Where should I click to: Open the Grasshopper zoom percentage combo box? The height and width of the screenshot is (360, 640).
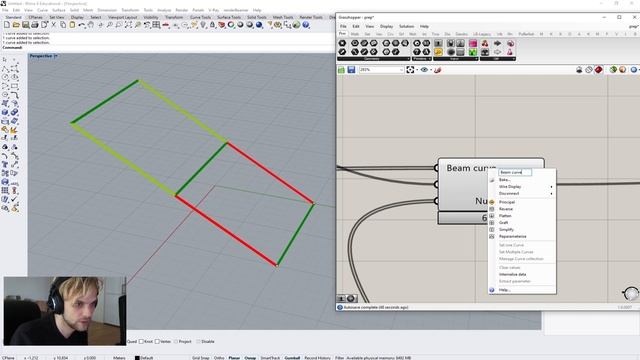point(381,70)
